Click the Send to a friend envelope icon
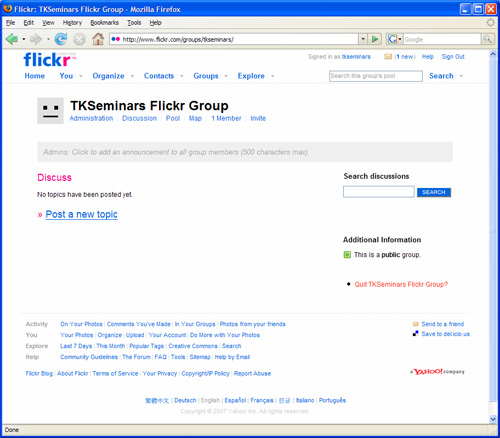This screenshot has width=500, height=438. pos(415,324)
